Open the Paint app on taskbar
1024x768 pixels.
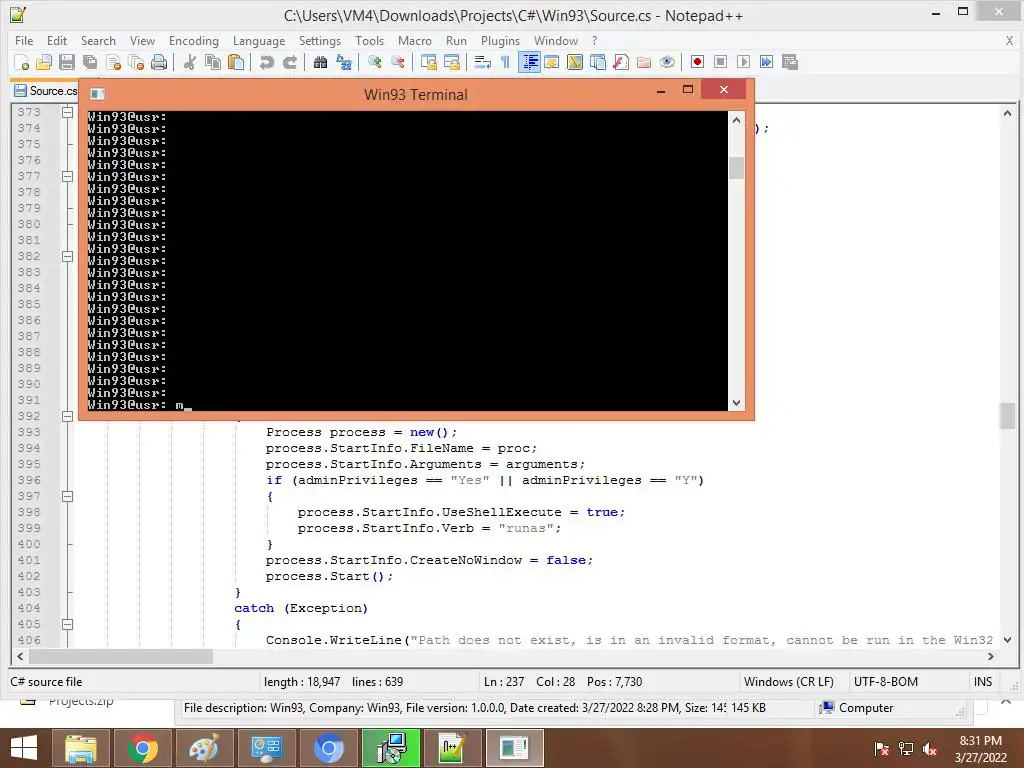pos(204,748)
